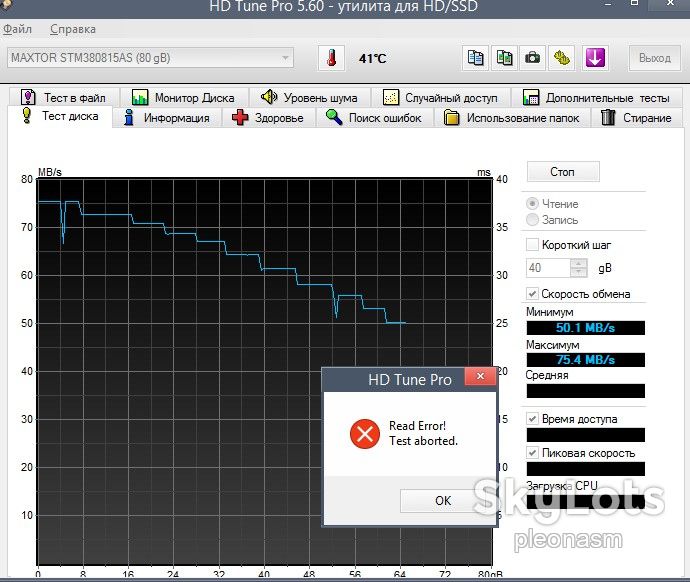690x582 pixels.
Task: Click the copy screenshot to clipboard icon
Action: [x=504, y=58]
